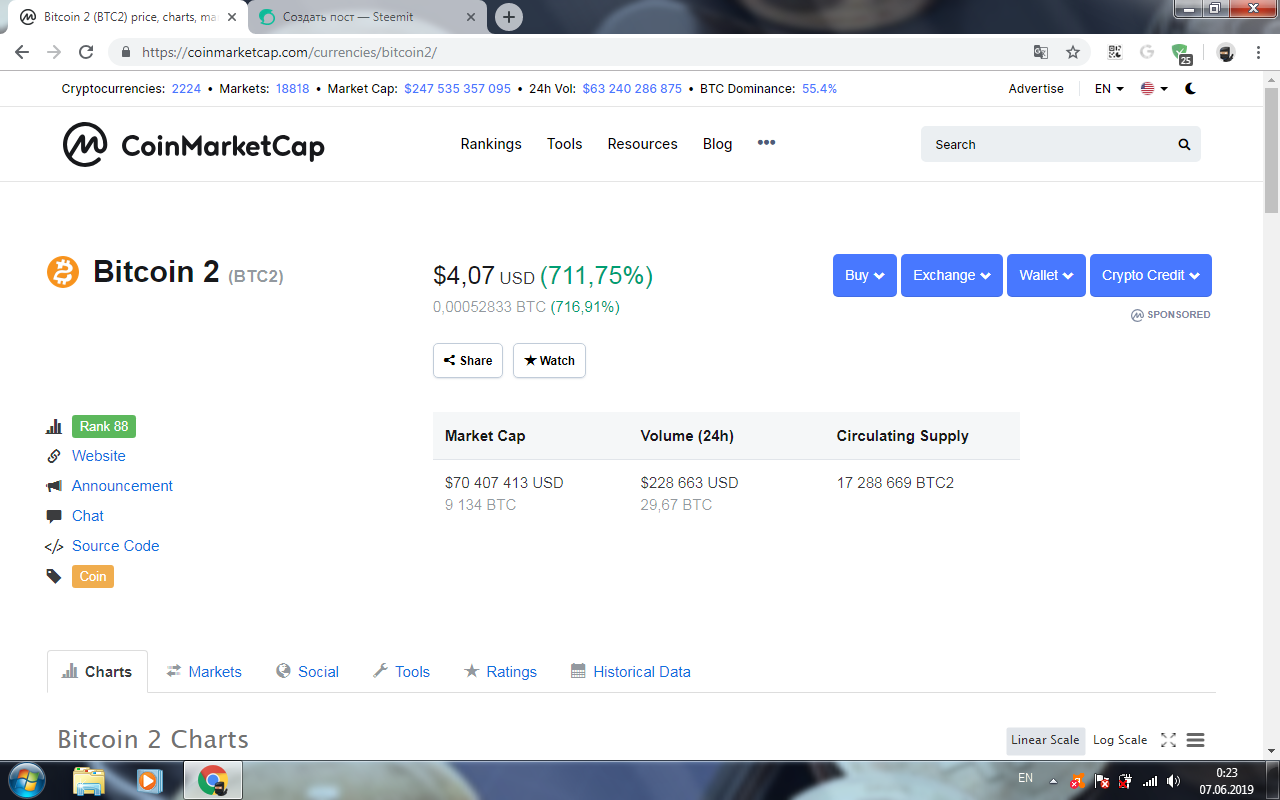Switch to the Markets tab
The width and height of the screenshot is (1280, 800).
tap(204, 672)
